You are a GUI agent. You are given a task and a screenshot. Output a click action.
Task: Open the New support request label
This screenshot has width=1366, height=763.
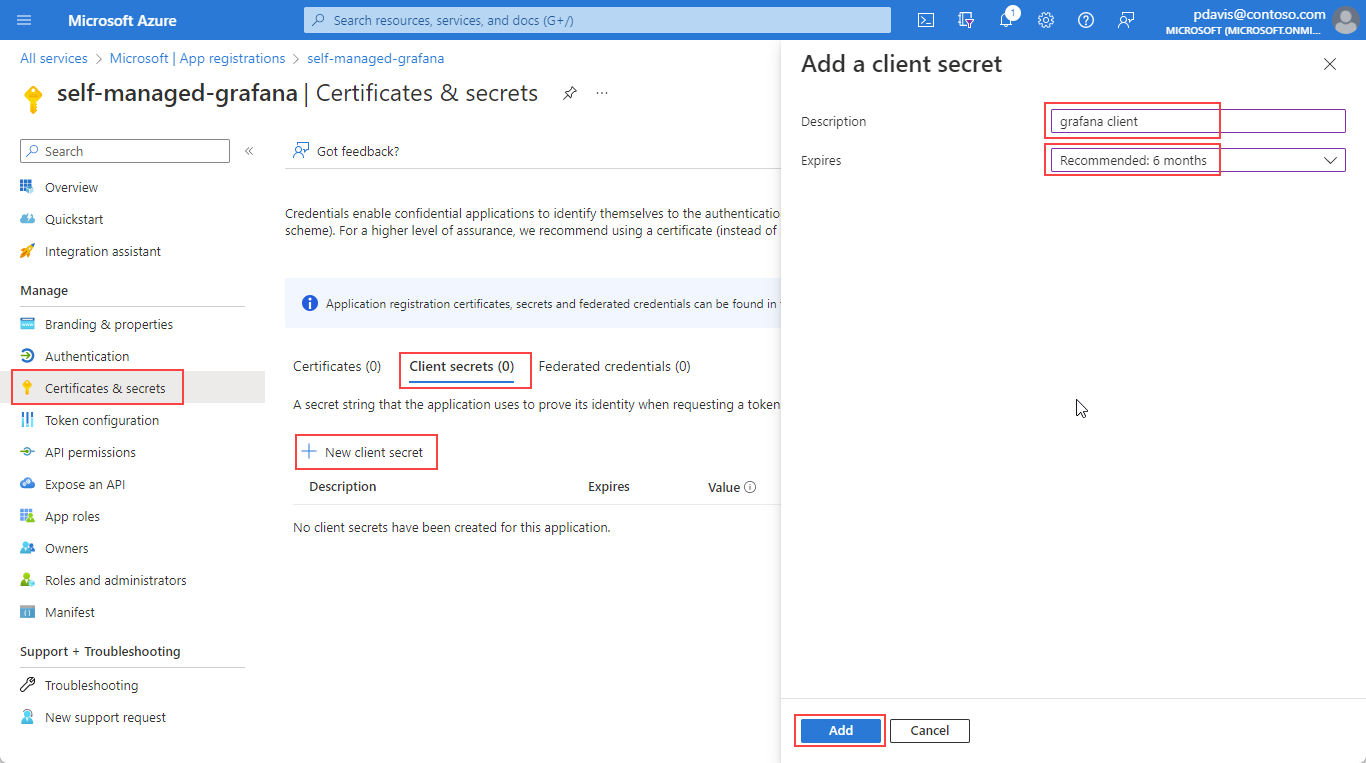tap(106, 717)
